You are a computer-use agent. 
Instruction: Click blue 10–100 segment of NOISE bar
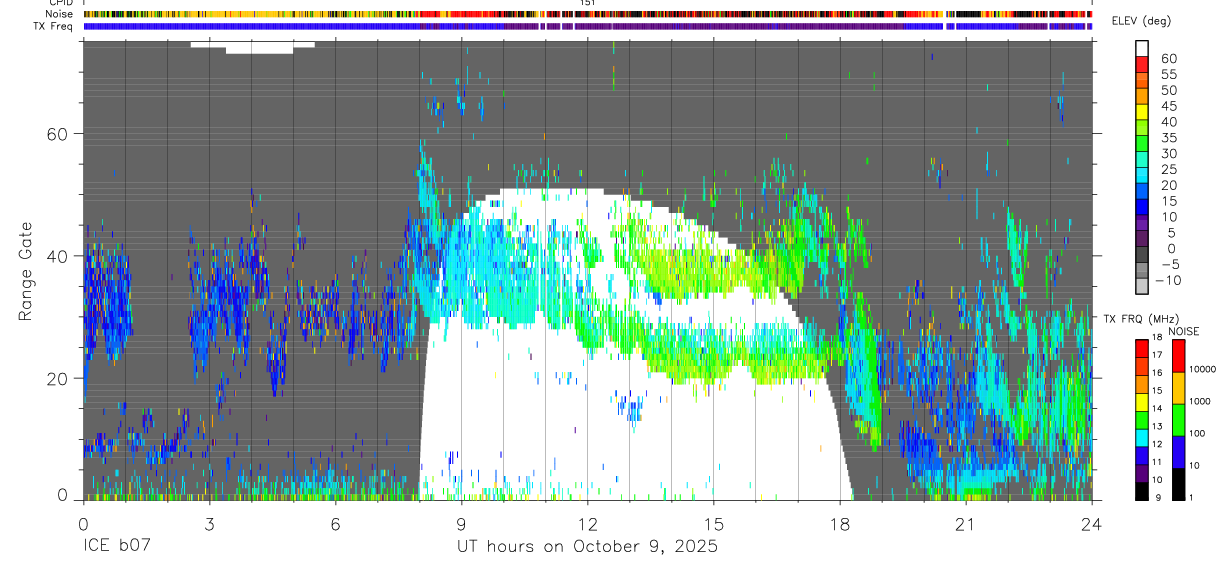[1178, 452]
